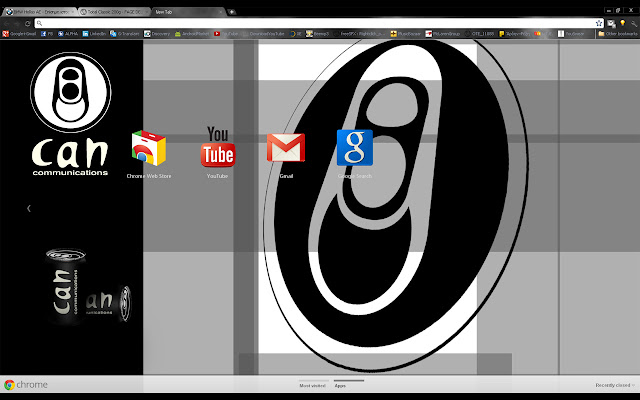Viewport: 640px width, 400px height.
Task: Switch to Most visited section
Action: [x=312, y=385]
